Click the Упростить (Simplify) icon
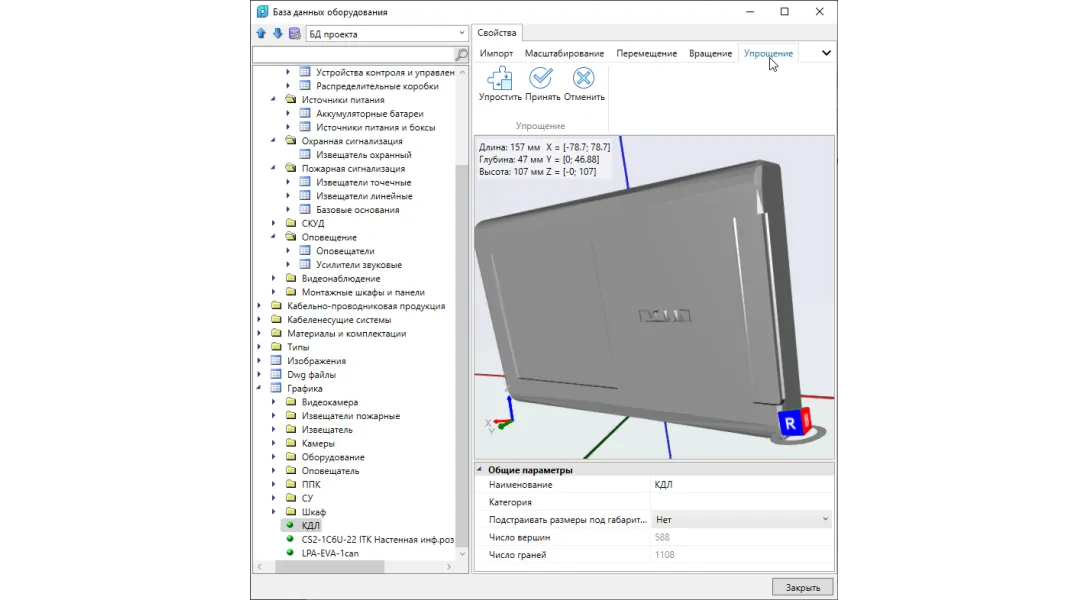1088x600 pixels. (x=499, y=78)
